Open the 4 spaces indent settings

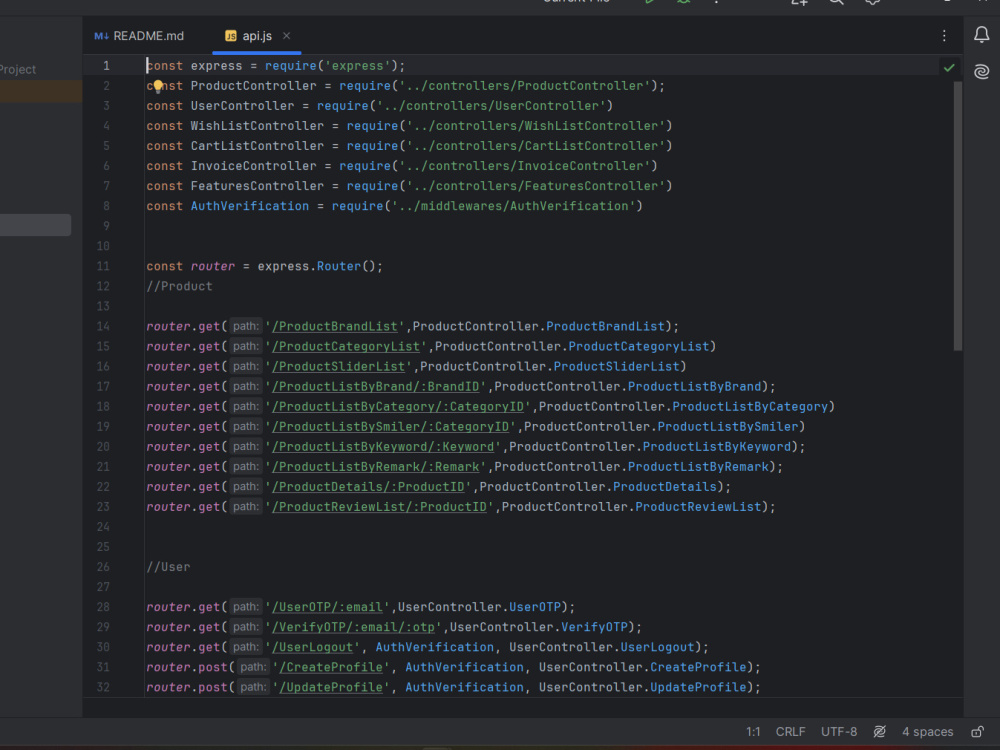(x=927, y=732)
